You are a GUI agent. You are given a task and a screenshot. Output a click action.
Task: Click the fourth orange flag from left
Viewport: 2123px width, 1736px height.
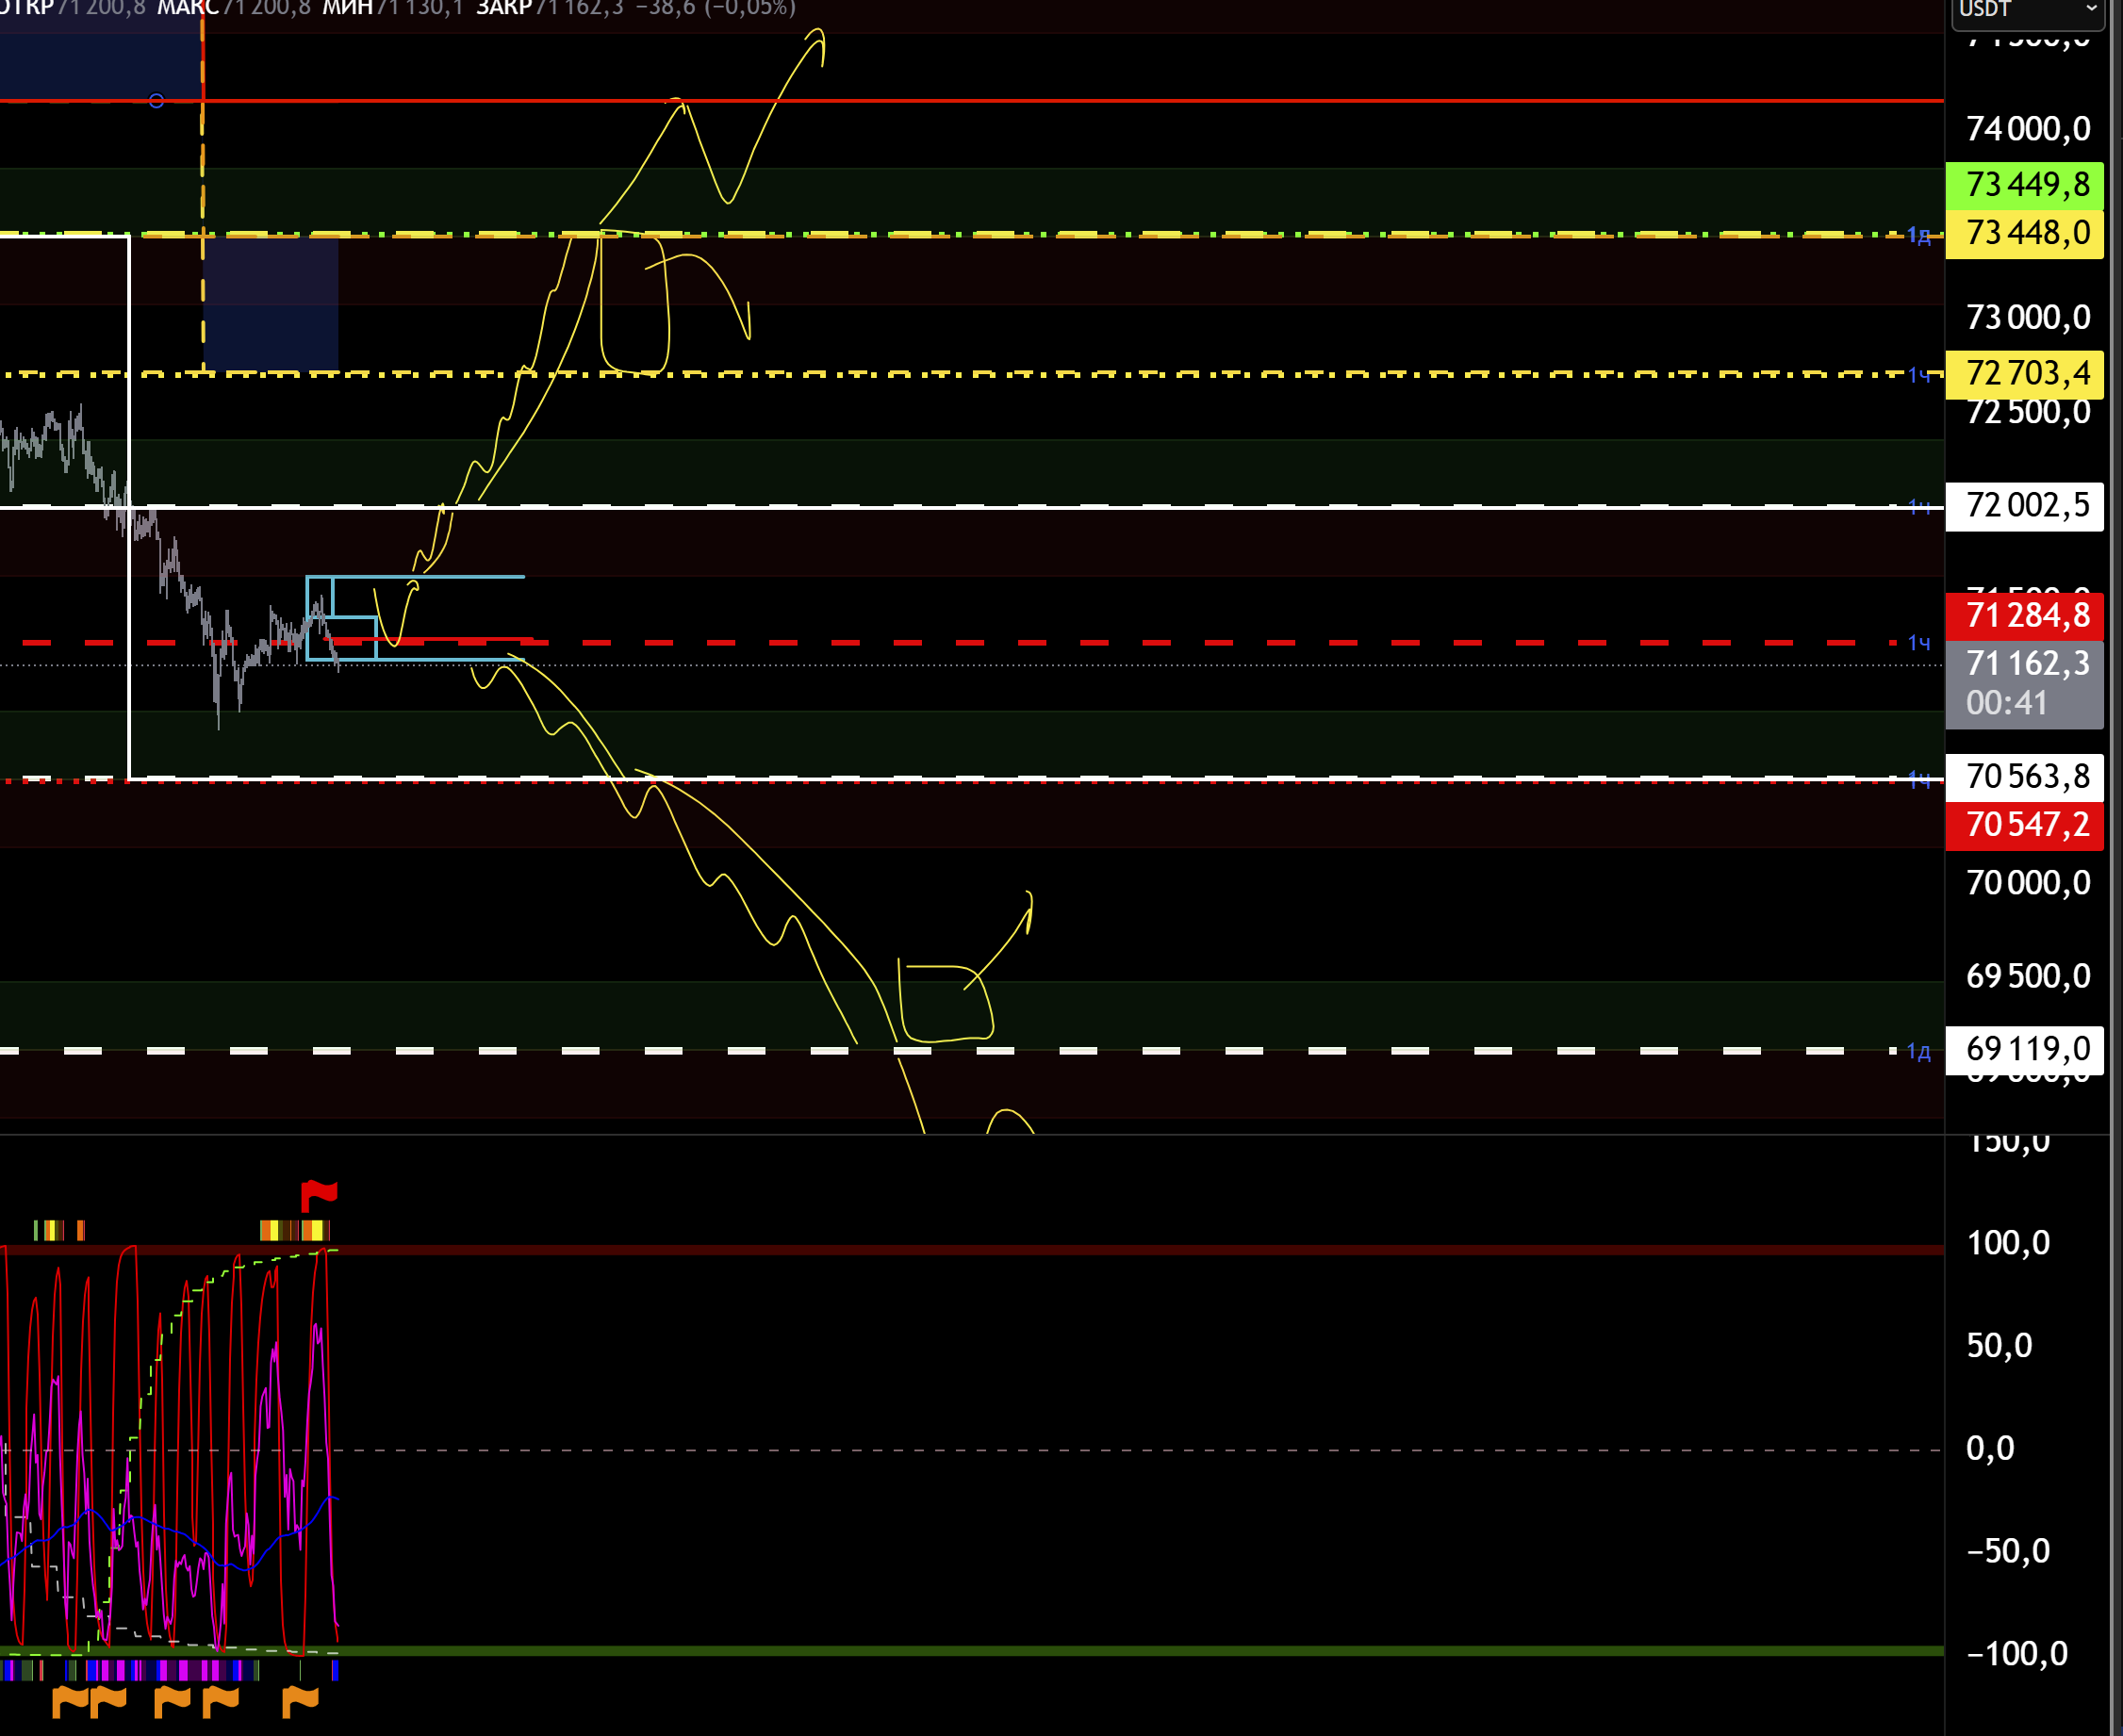(x=220, y=1699)
